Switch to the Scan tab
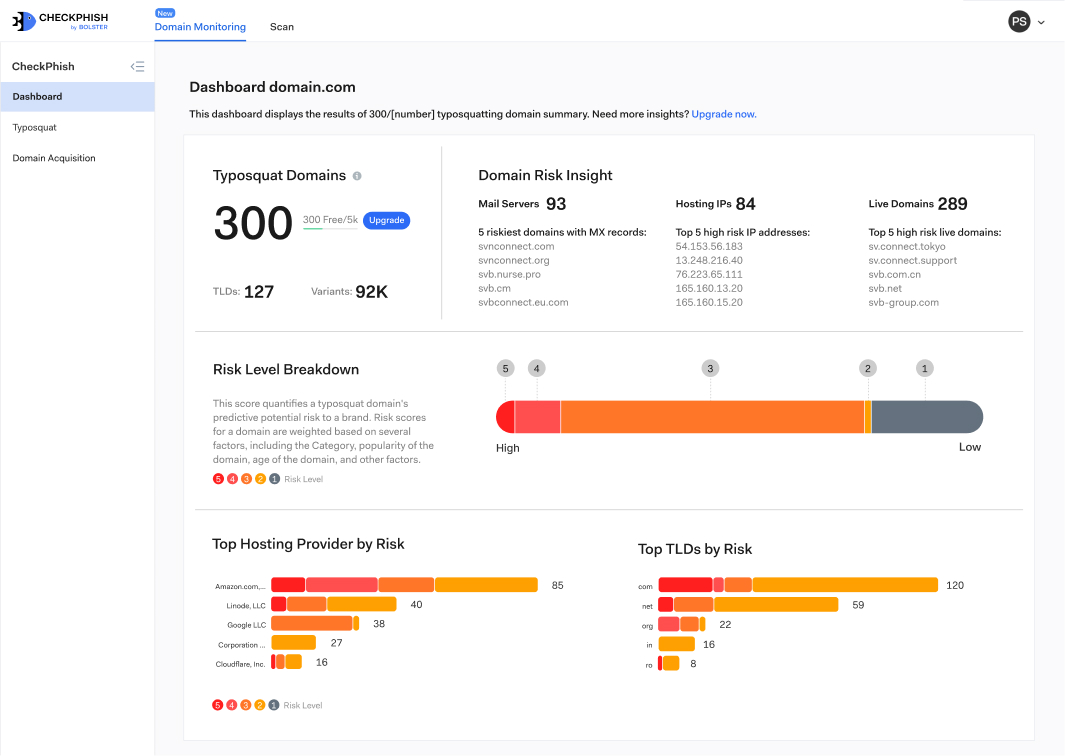This screenshot has height=756, width=1065. pyautogui.click(x=282, y=27)
